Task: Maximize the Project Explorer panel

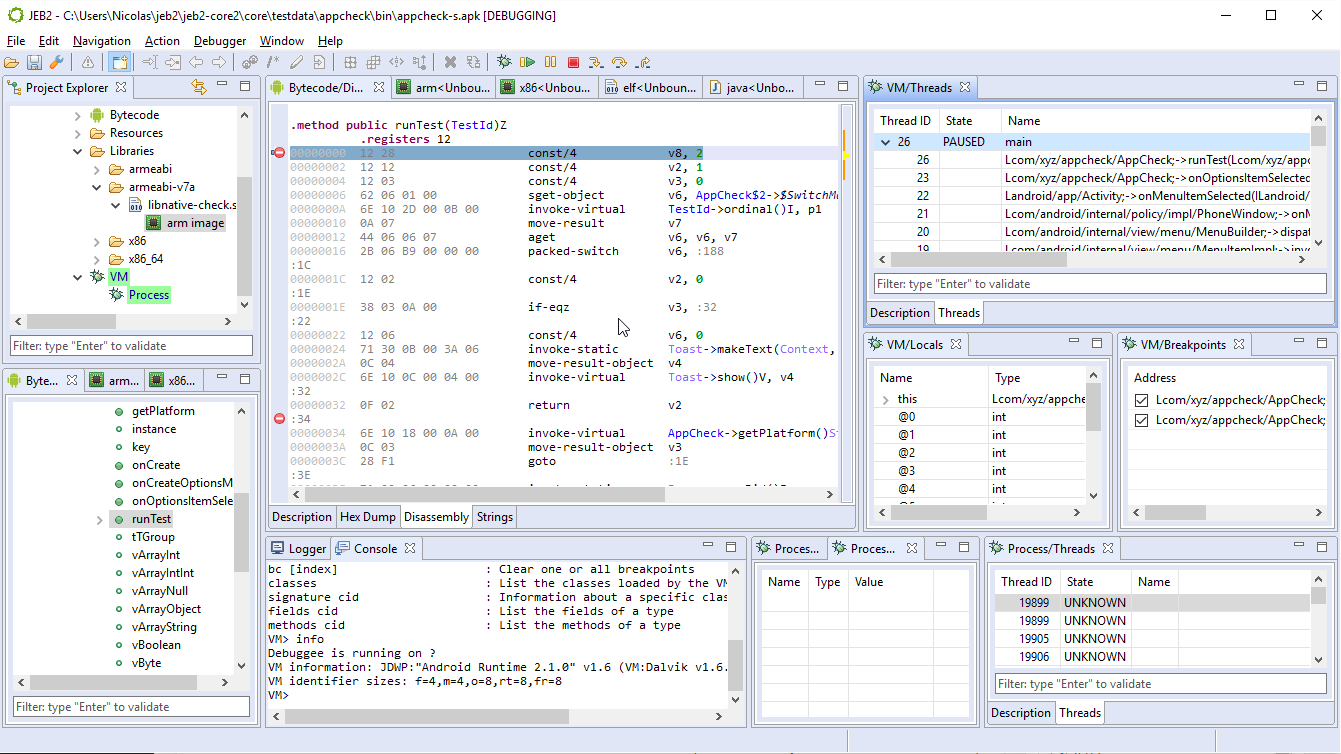Action: (x=245, y=86)
